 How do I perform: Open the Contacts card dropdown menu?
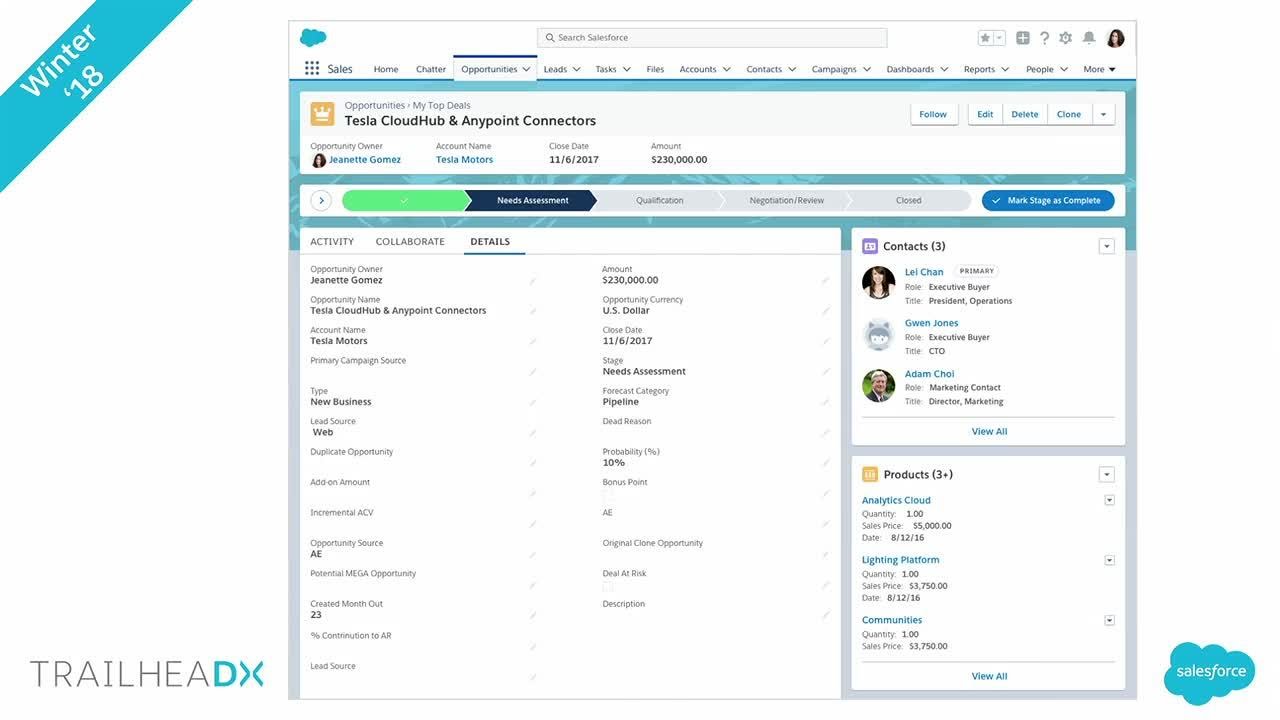(1106, 246)
